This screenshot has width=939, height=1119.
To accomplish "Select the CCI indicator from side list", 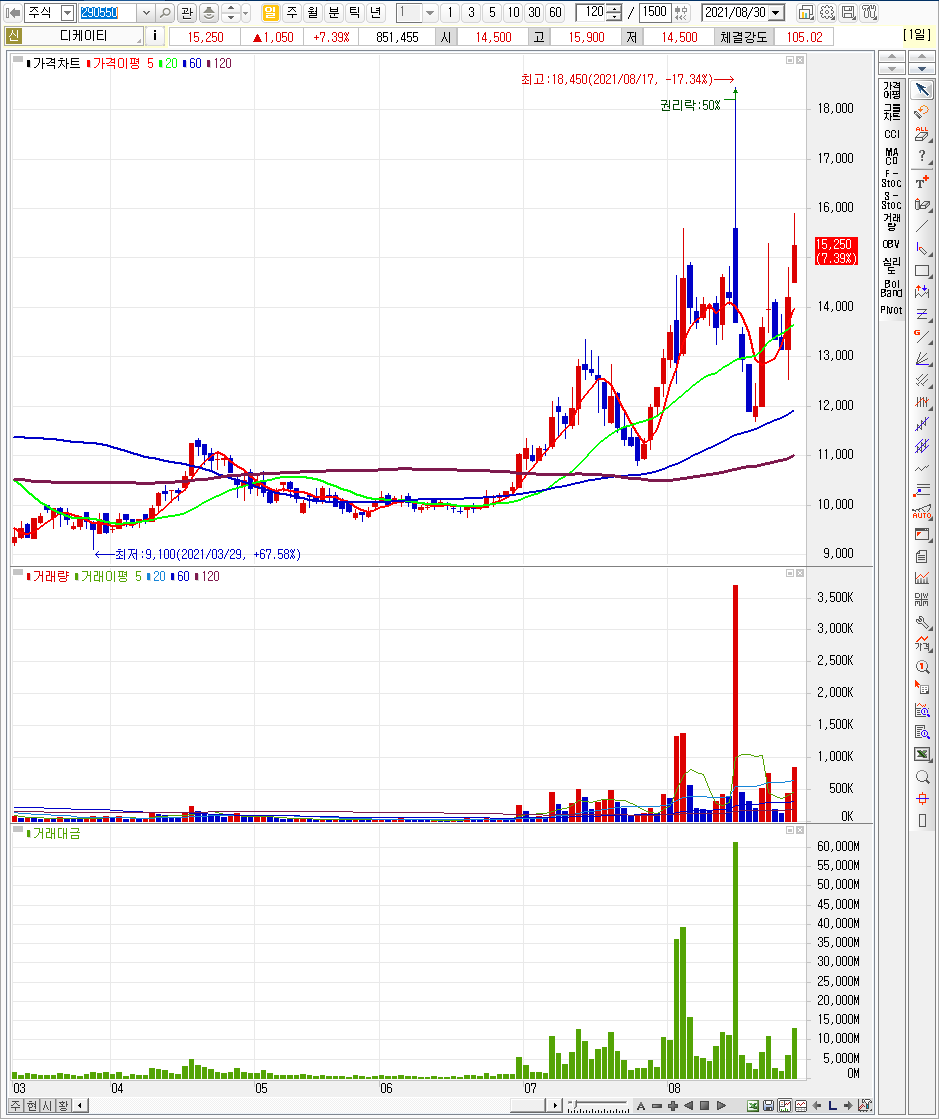I will coord(892,134).
